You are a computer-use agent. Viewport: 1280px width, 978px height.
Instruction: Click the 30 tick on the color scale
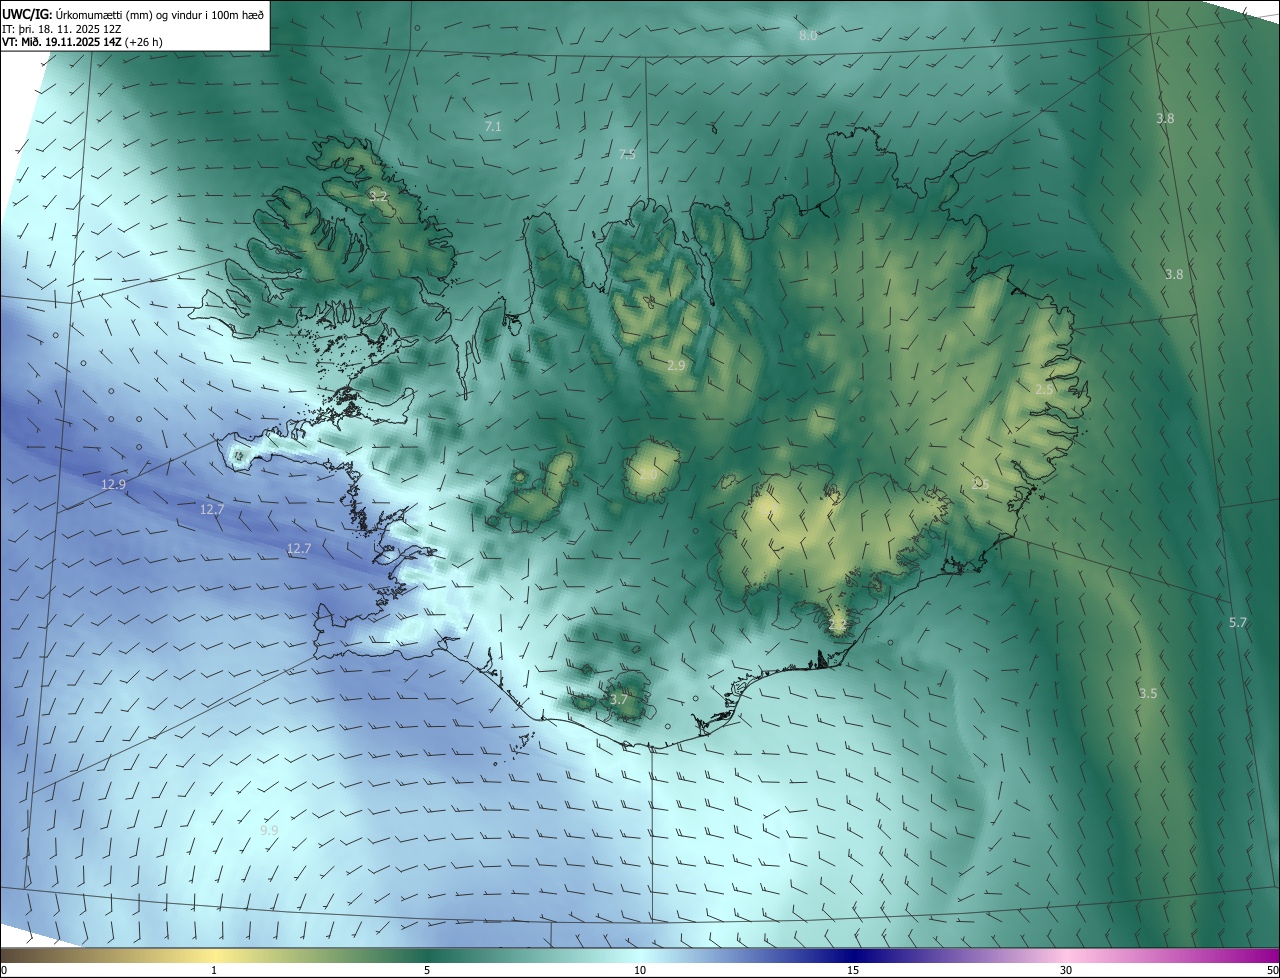(x=1066, y=970)
